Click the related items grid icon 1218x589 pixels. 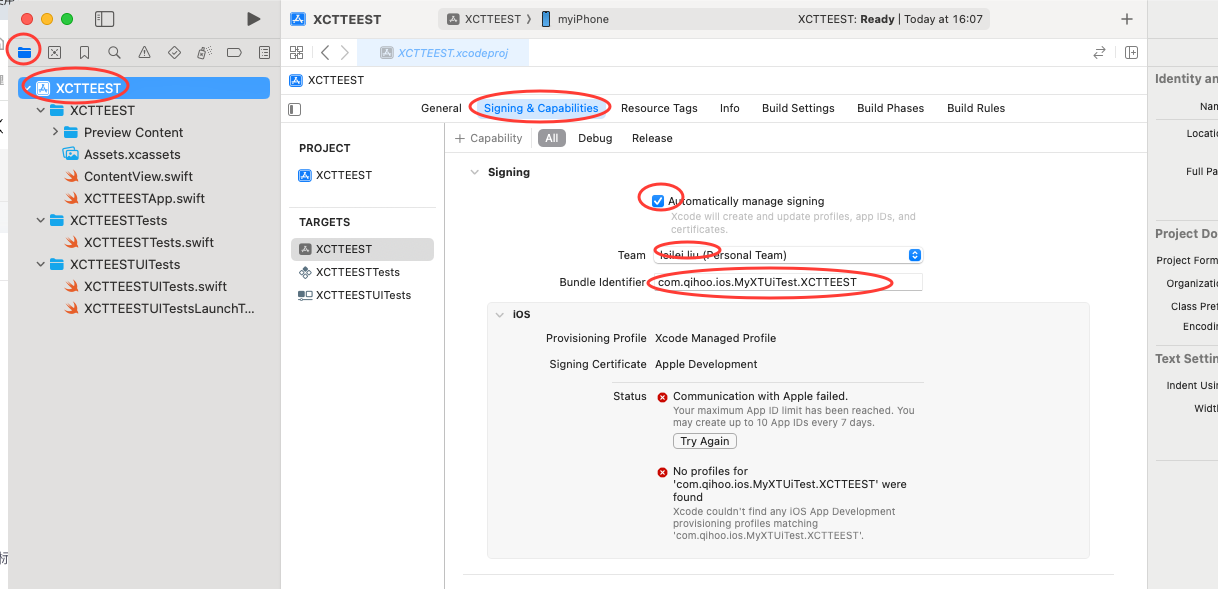pyautogui.click(x=296, y=52)
